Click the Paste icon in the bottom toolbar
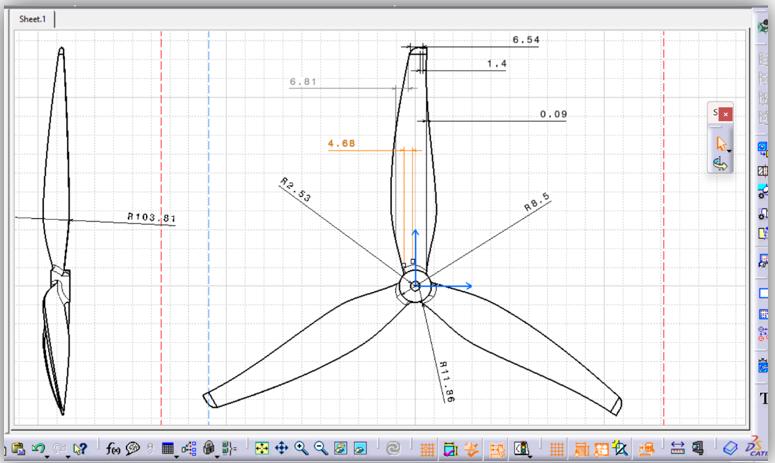 point(18,449)
